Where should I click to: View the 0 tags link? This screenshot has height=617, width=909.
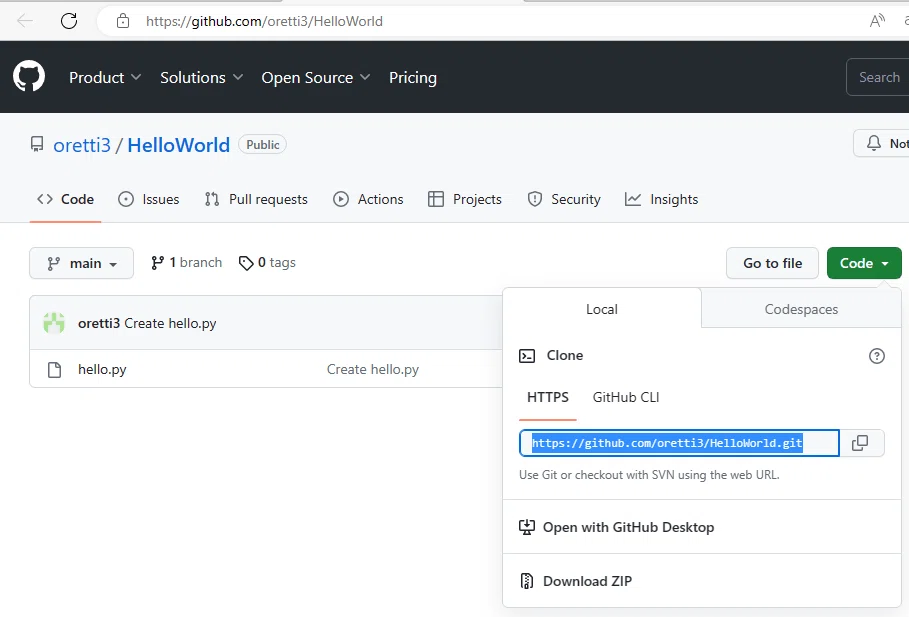(x=267, y=263)
